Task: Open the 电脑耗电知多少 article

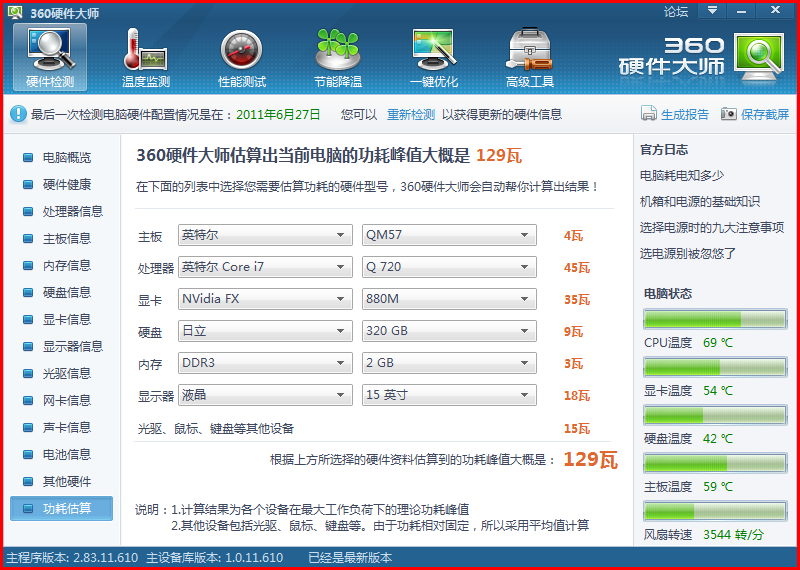Action: click(682, 176)
